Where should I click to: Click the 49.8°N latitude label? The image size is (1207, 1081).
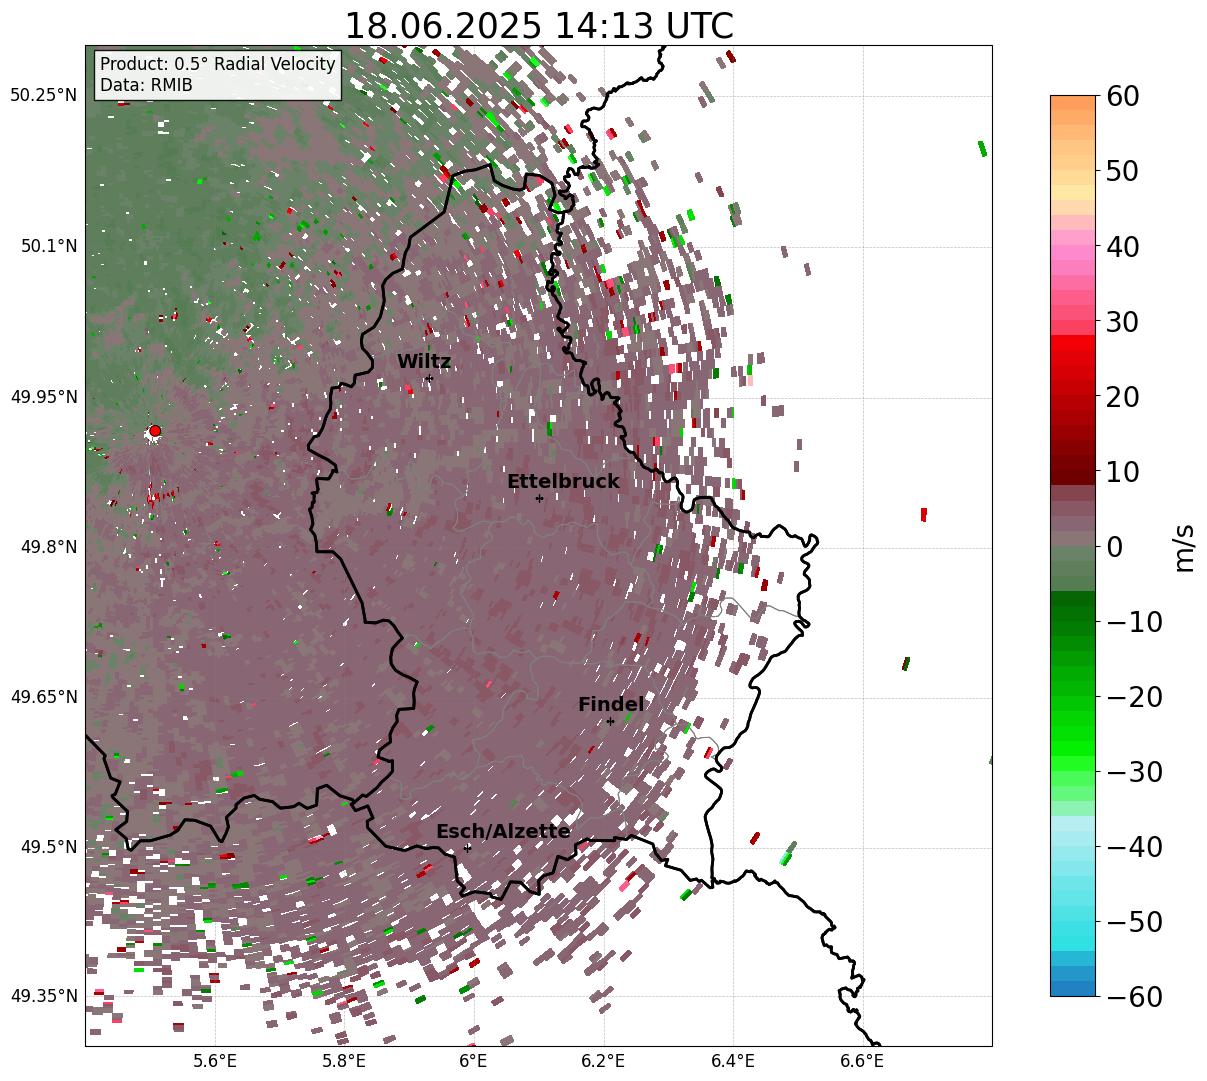[48, 547]
